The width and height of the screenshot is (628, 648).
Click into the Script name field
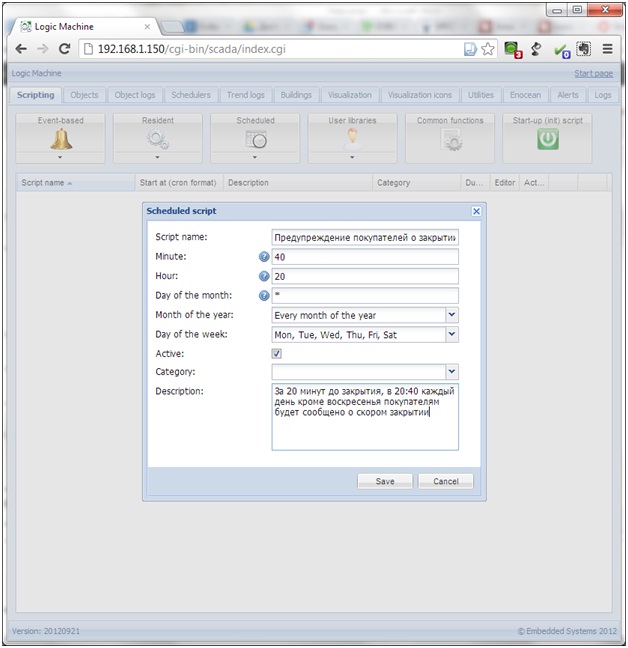coord(365,237)
